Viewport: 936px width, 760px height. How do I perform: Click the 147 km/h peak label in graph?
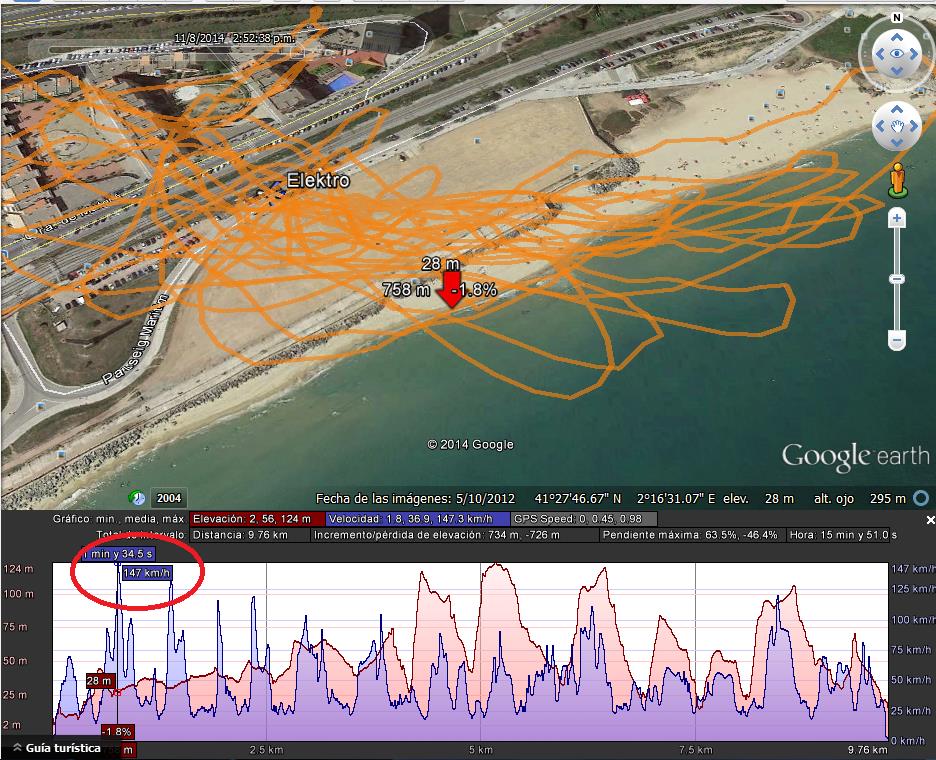pyautogui.click(x=146, y=573)
